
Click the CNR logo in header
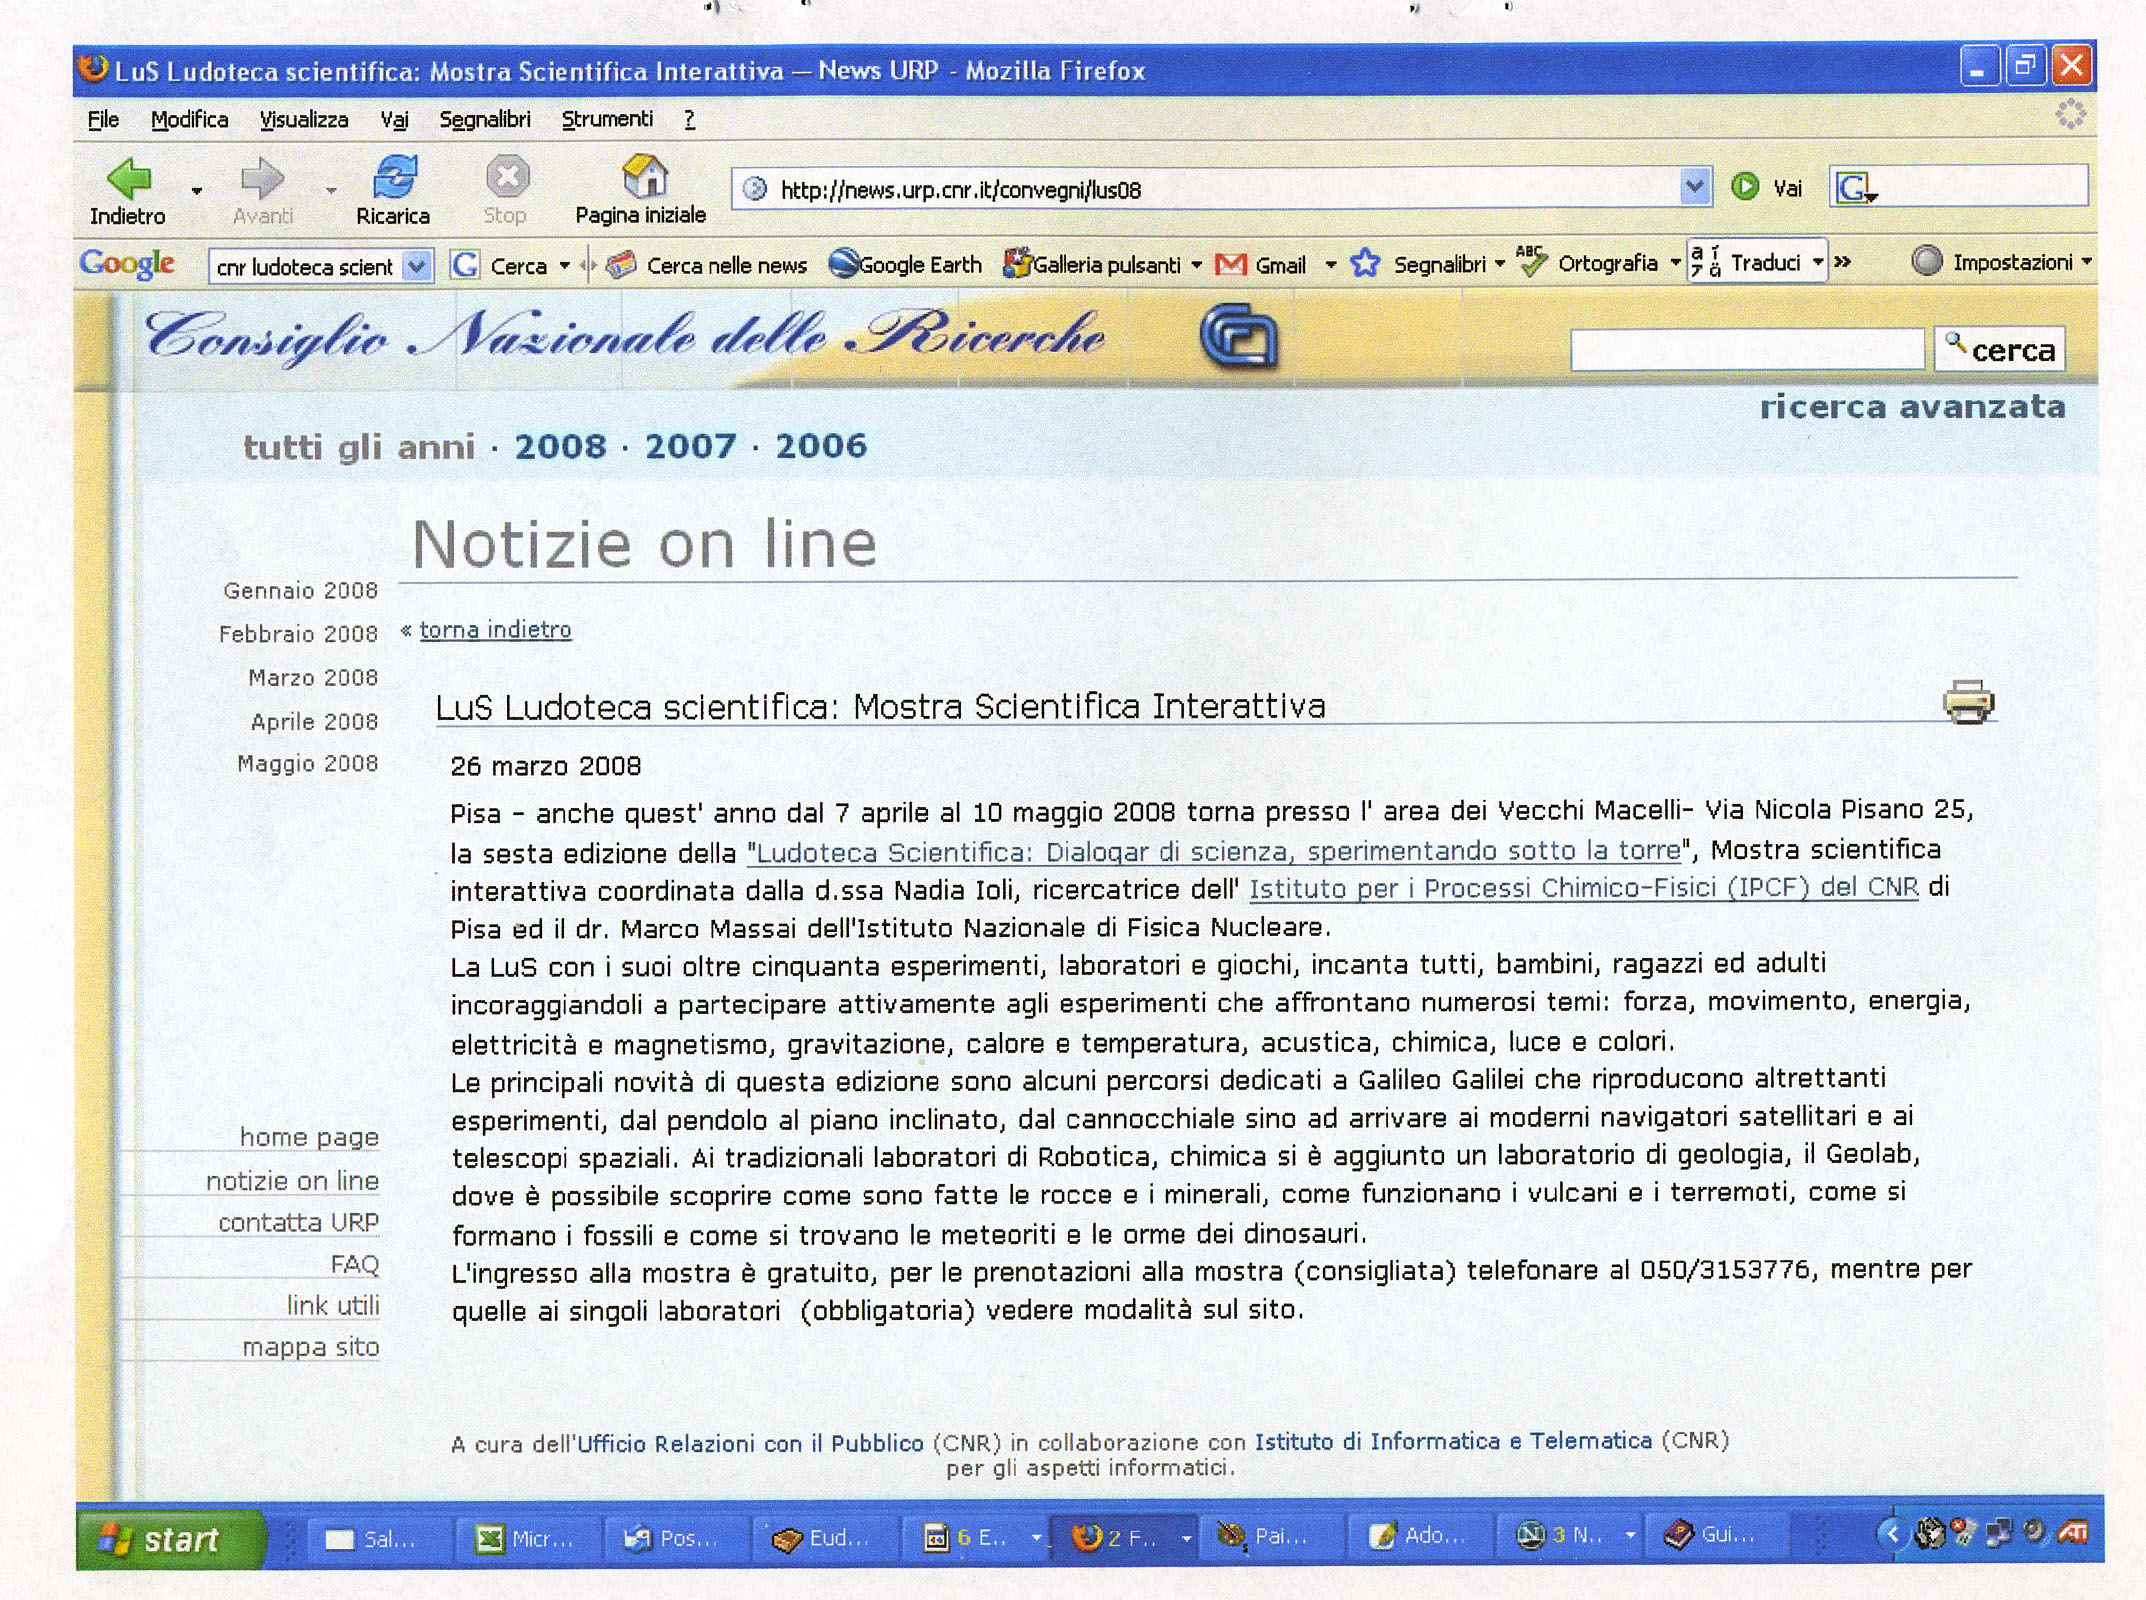pos(1238,337)
